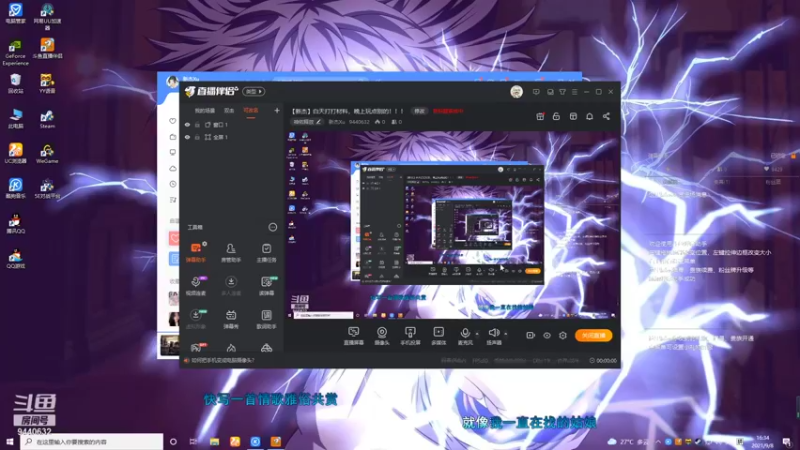Viewport: 800px width, 450px height.
Task: Click the greyed download tool beside 视频连麦
Action: pos(231,286)
